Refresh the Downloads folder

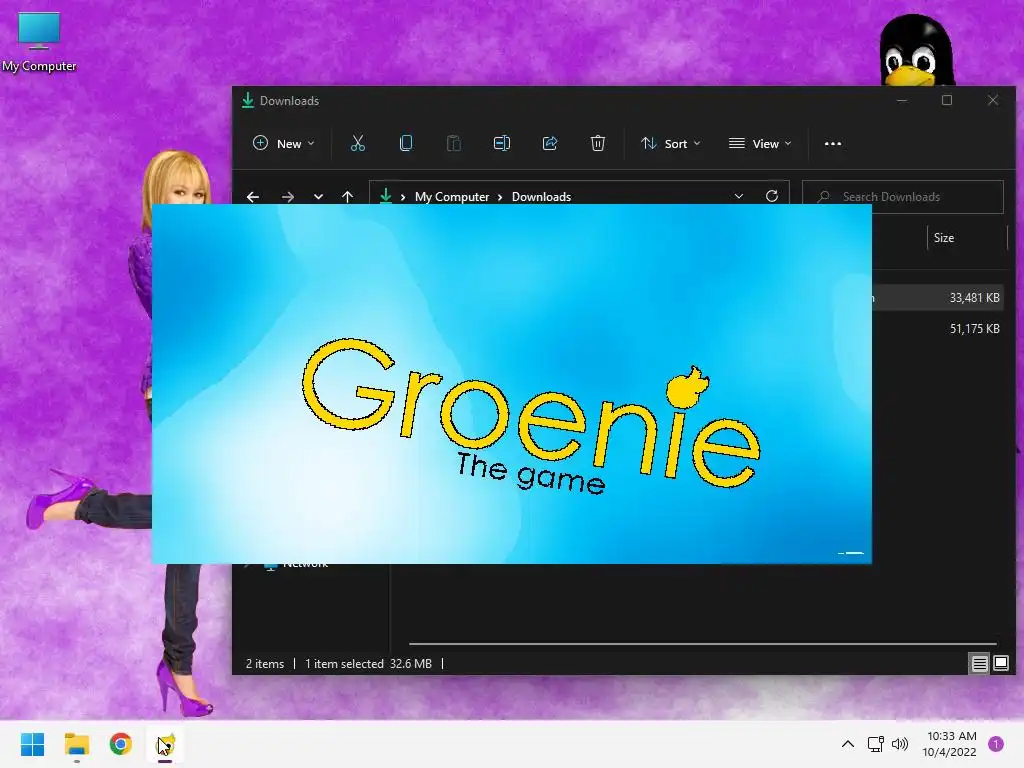coord(772,197)
